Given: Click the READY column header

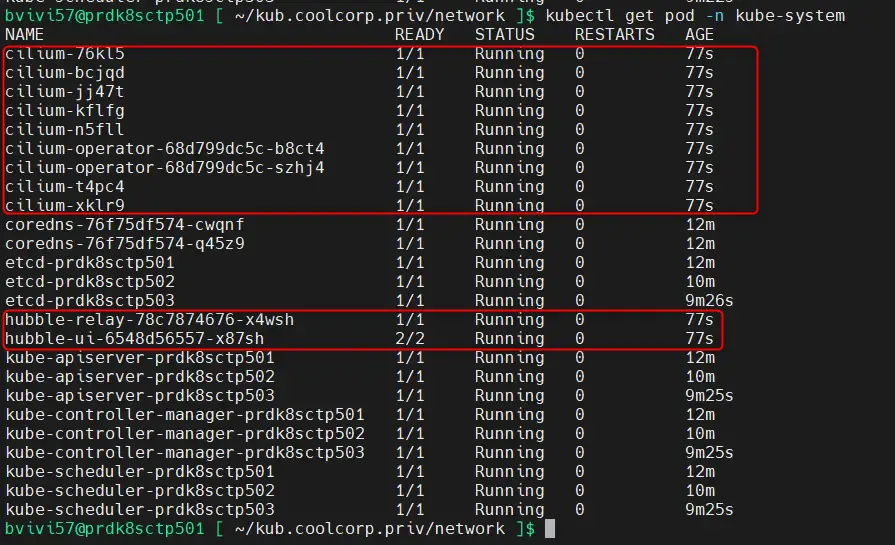Looking at the screenshot, I should (420, 35).
